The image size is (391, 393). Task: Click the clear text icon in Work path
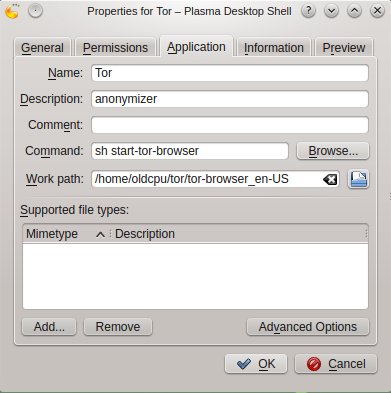pyautogui.click(x=330, y=180)
